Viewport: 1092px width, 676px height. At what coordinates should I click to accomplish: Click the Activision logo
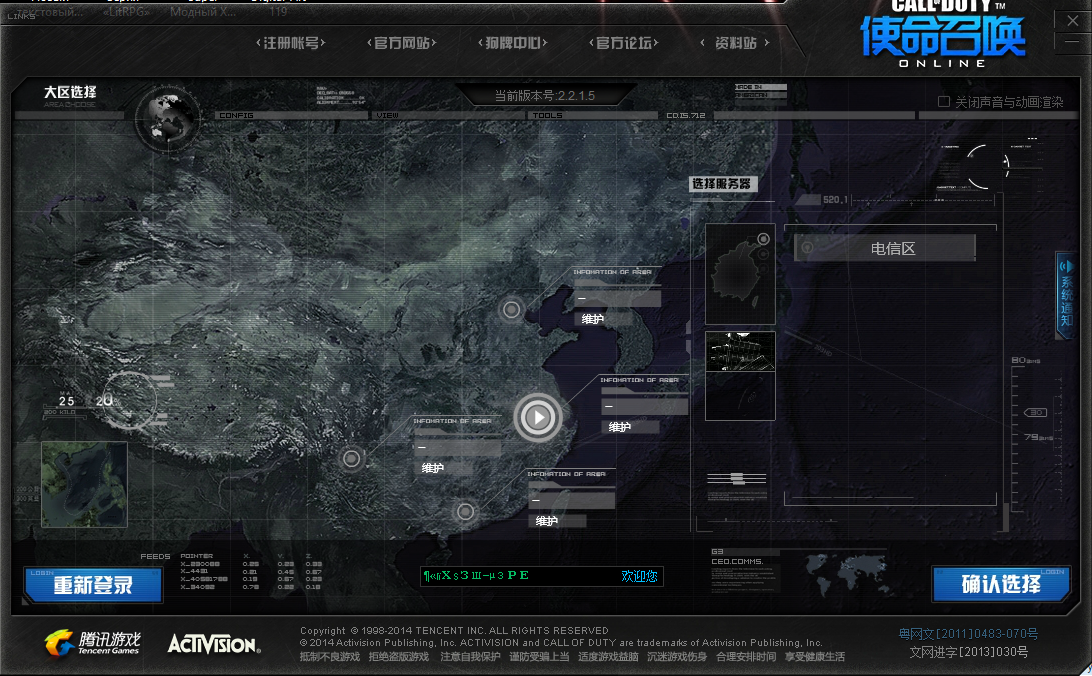point(214,643)
